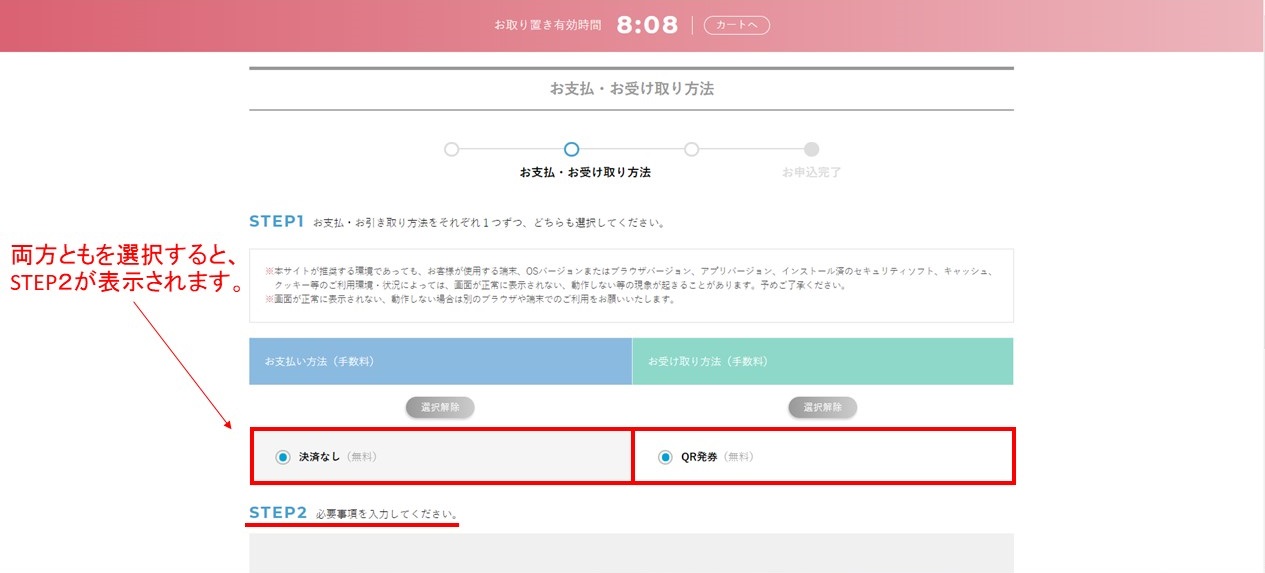
Task: Click the first step circle in progress bar
Action: (x=451, y=149)
